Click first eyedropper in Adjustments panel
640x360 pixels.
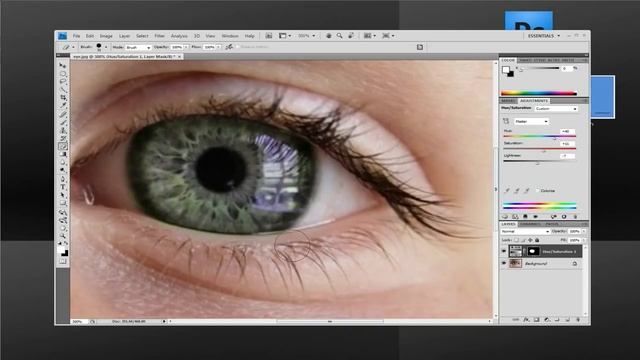point(507,191)
